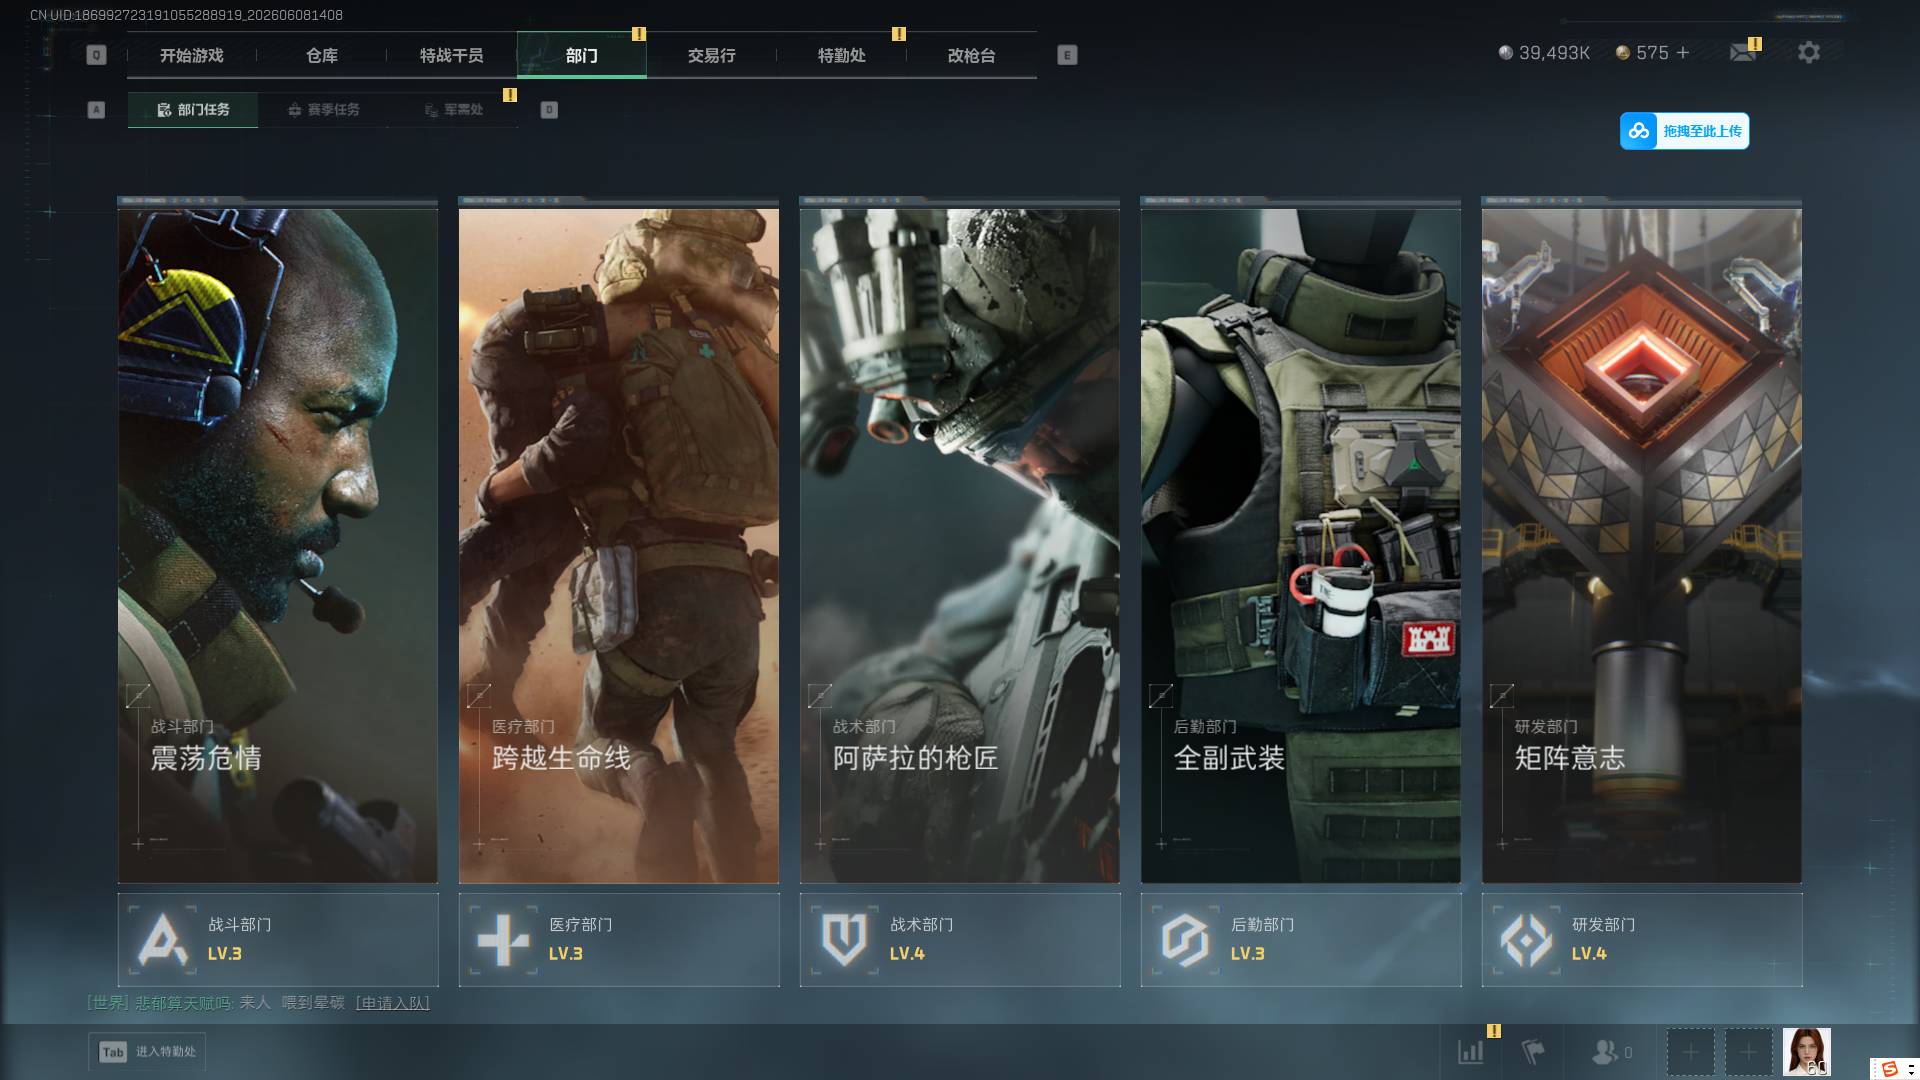The height and width of the screenshot is (1080, 1920).
Task: Click the flag icon in bottom bar
Action: (1532, 1052)
